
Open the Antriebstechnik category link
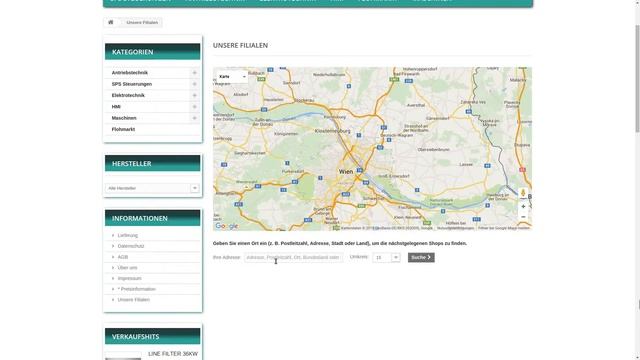(130, 73)
